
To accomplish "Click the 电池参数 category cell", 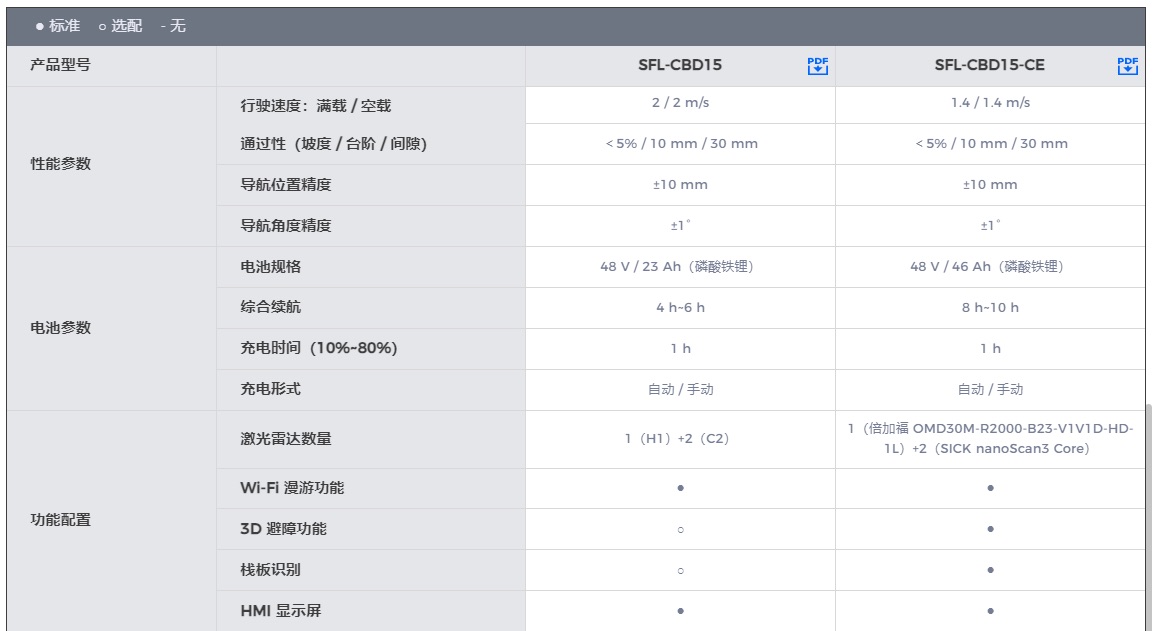I will pos(61,328).
